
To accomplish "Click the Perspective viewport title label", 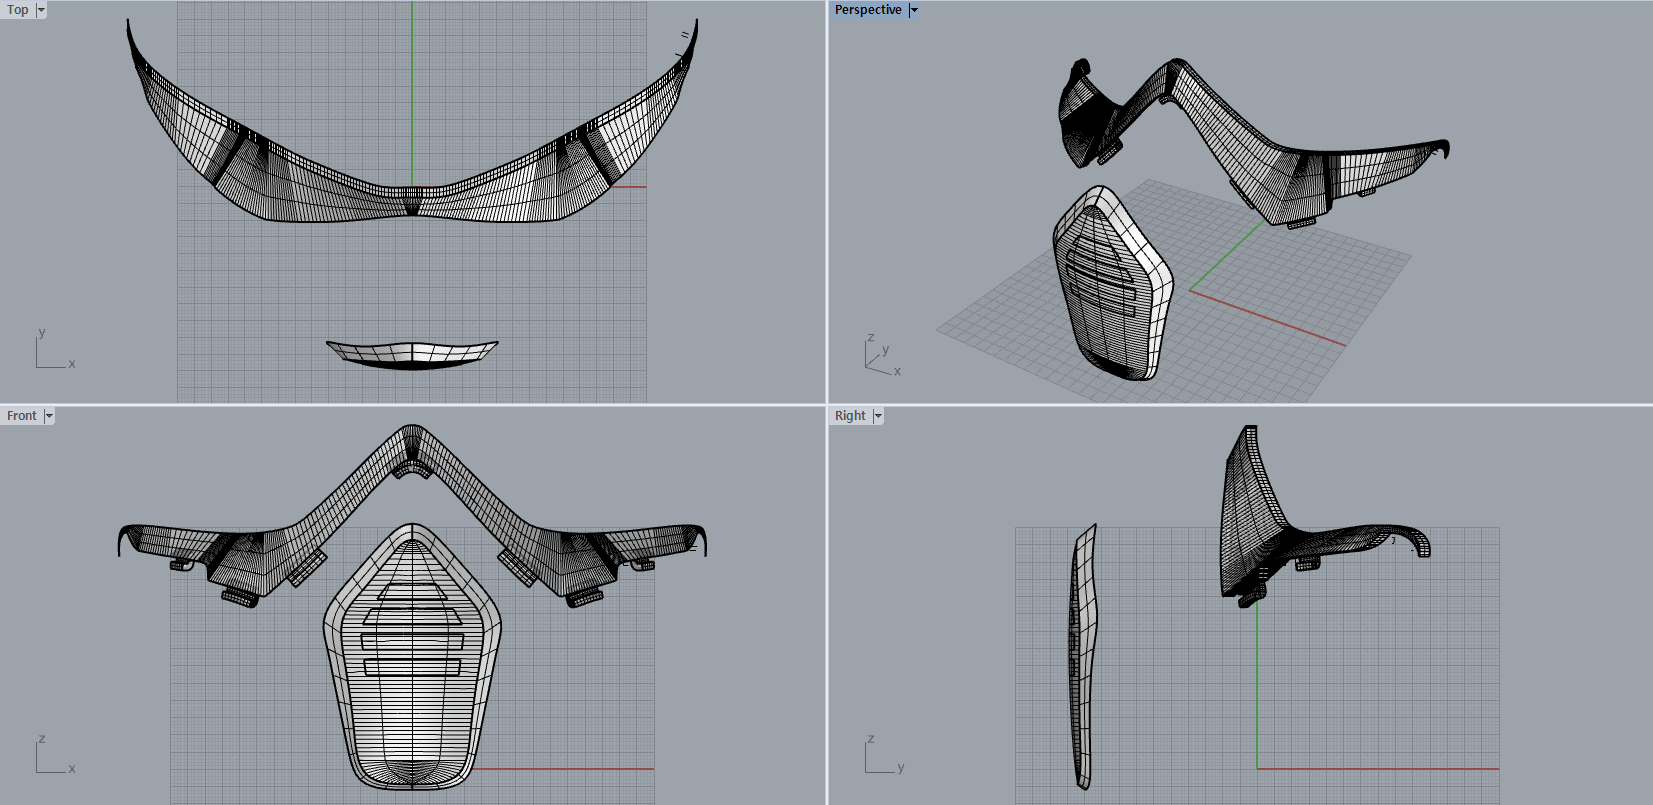I will [868, 10].
